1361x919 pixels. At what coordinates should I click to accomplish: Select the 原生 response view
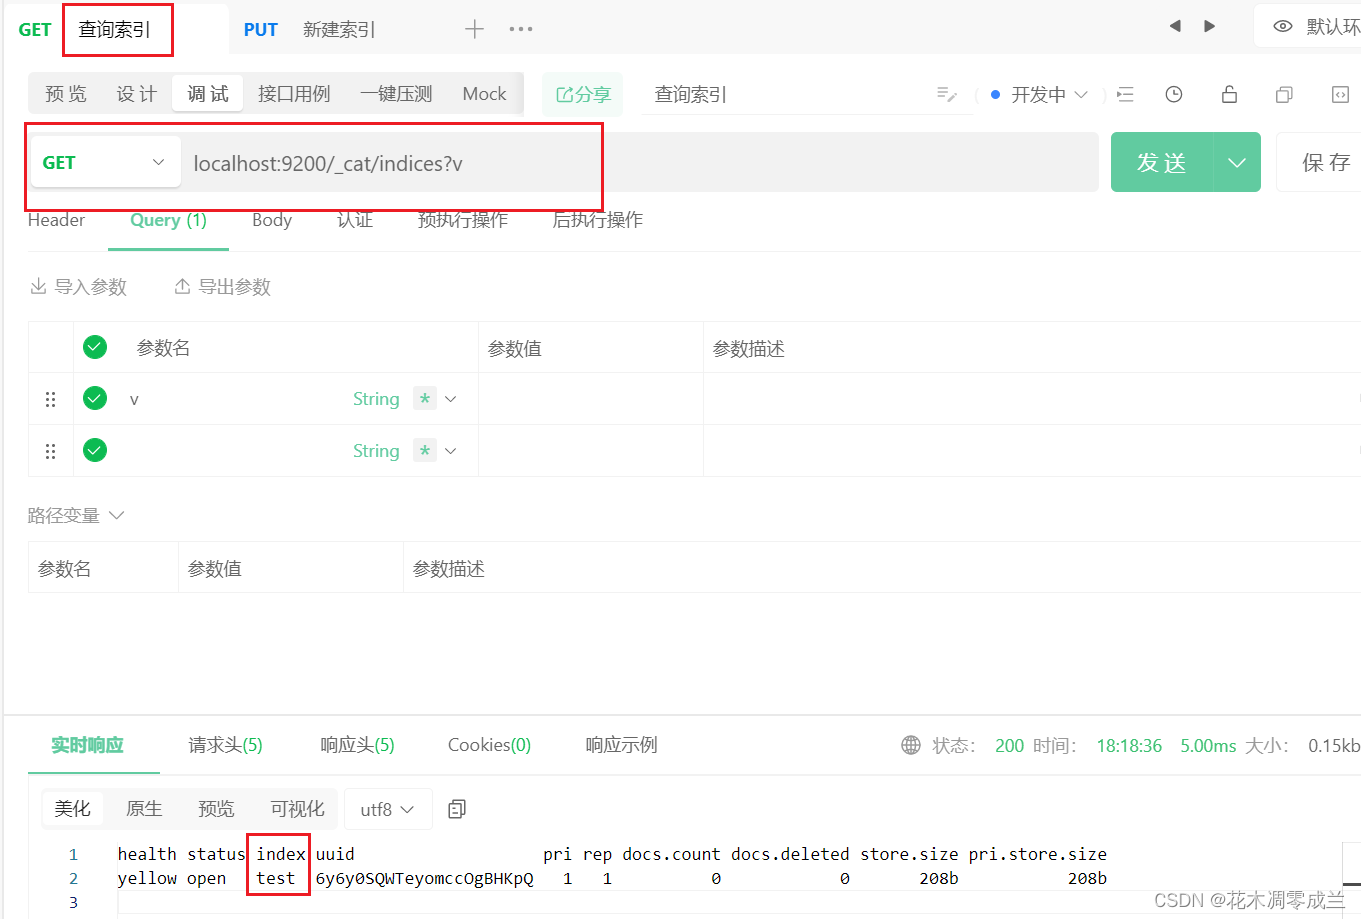coord(144,809)
